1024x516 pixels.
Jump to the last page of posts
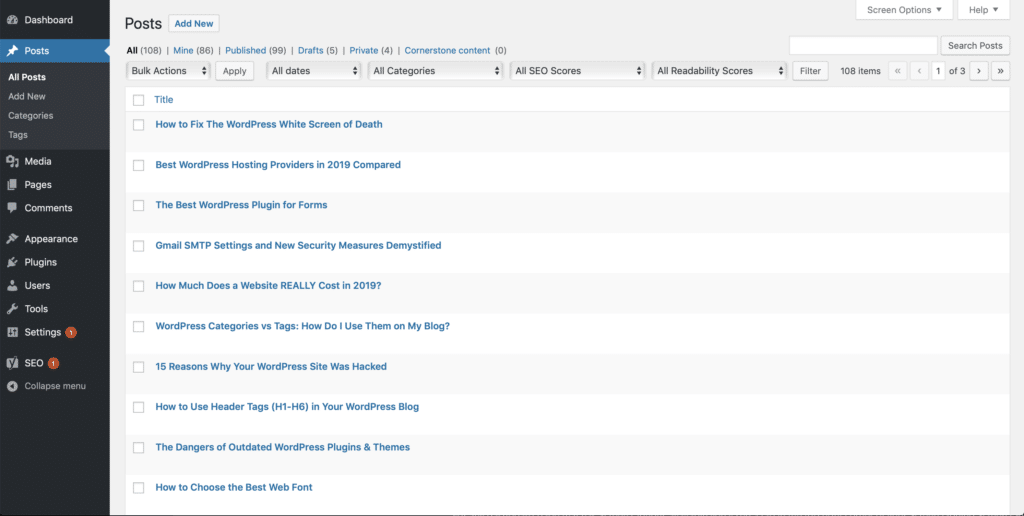point(1000,71)
